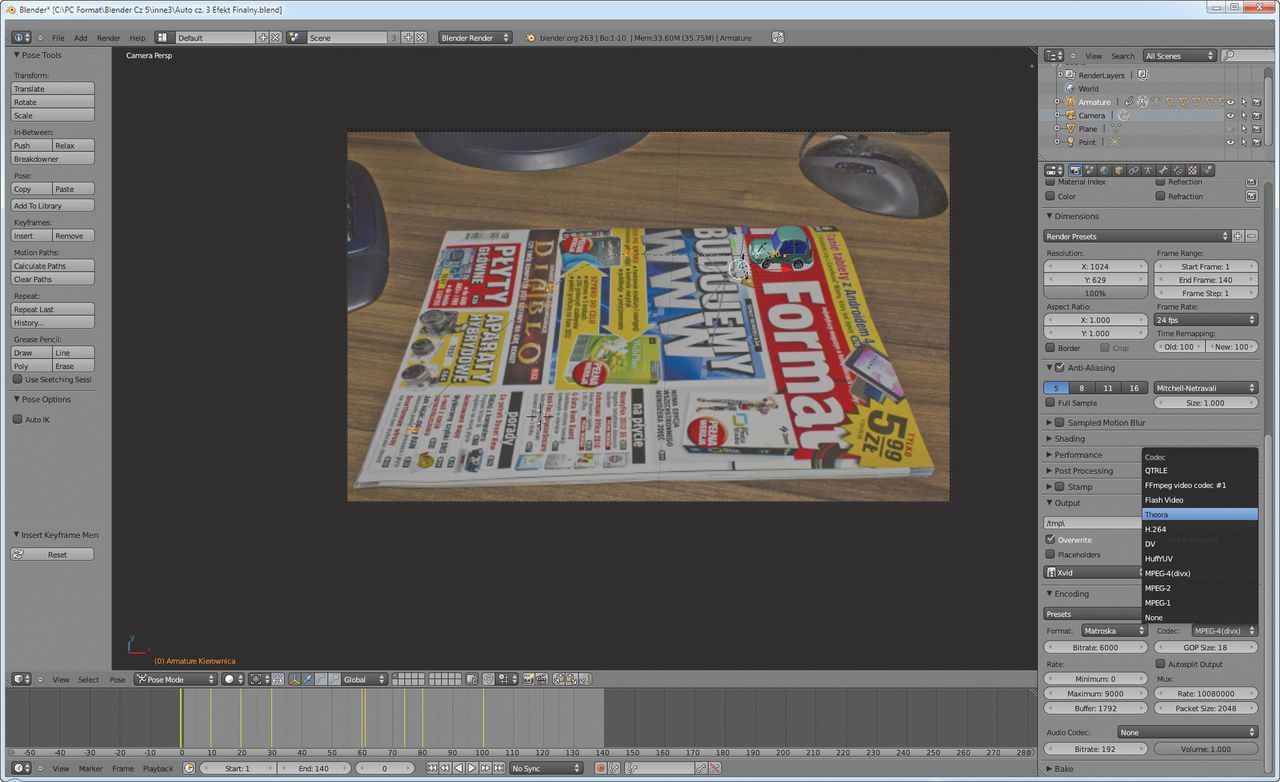Add a render preset with plus
The width and height of the screenshot is (1280, 782).
pyautogui.click(x=1238, y=236)
